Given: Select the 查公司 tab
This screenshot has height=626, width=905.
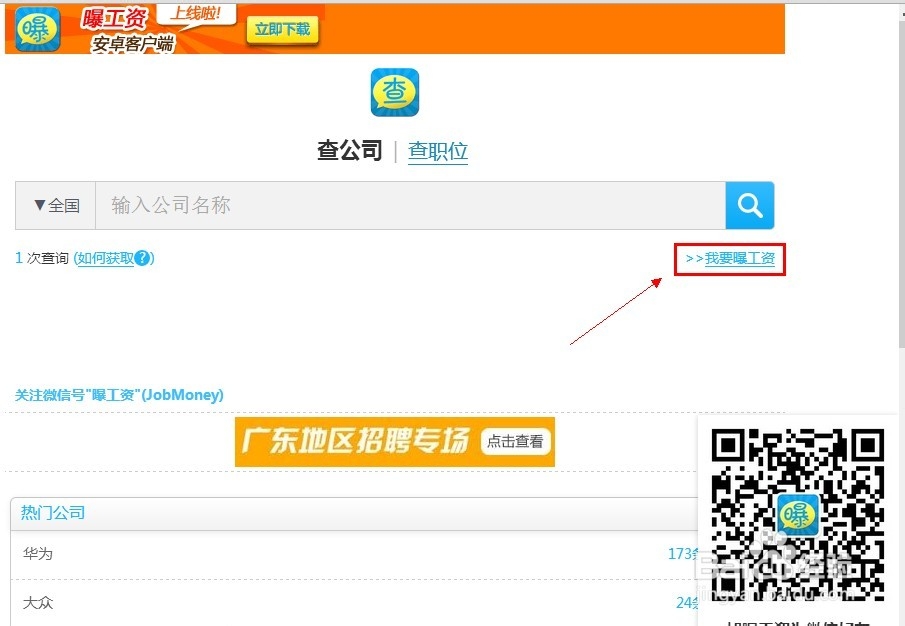Looking at the screenshot, I should pos(350,149).
